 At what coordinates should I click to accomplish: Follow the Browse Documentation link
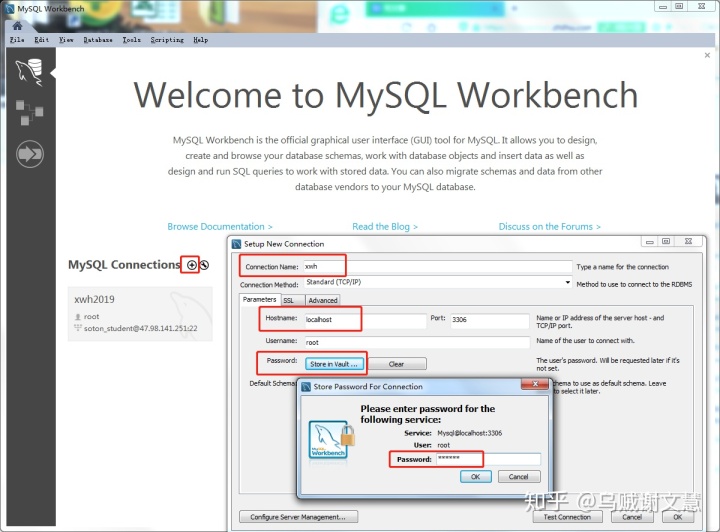[220, 227]
